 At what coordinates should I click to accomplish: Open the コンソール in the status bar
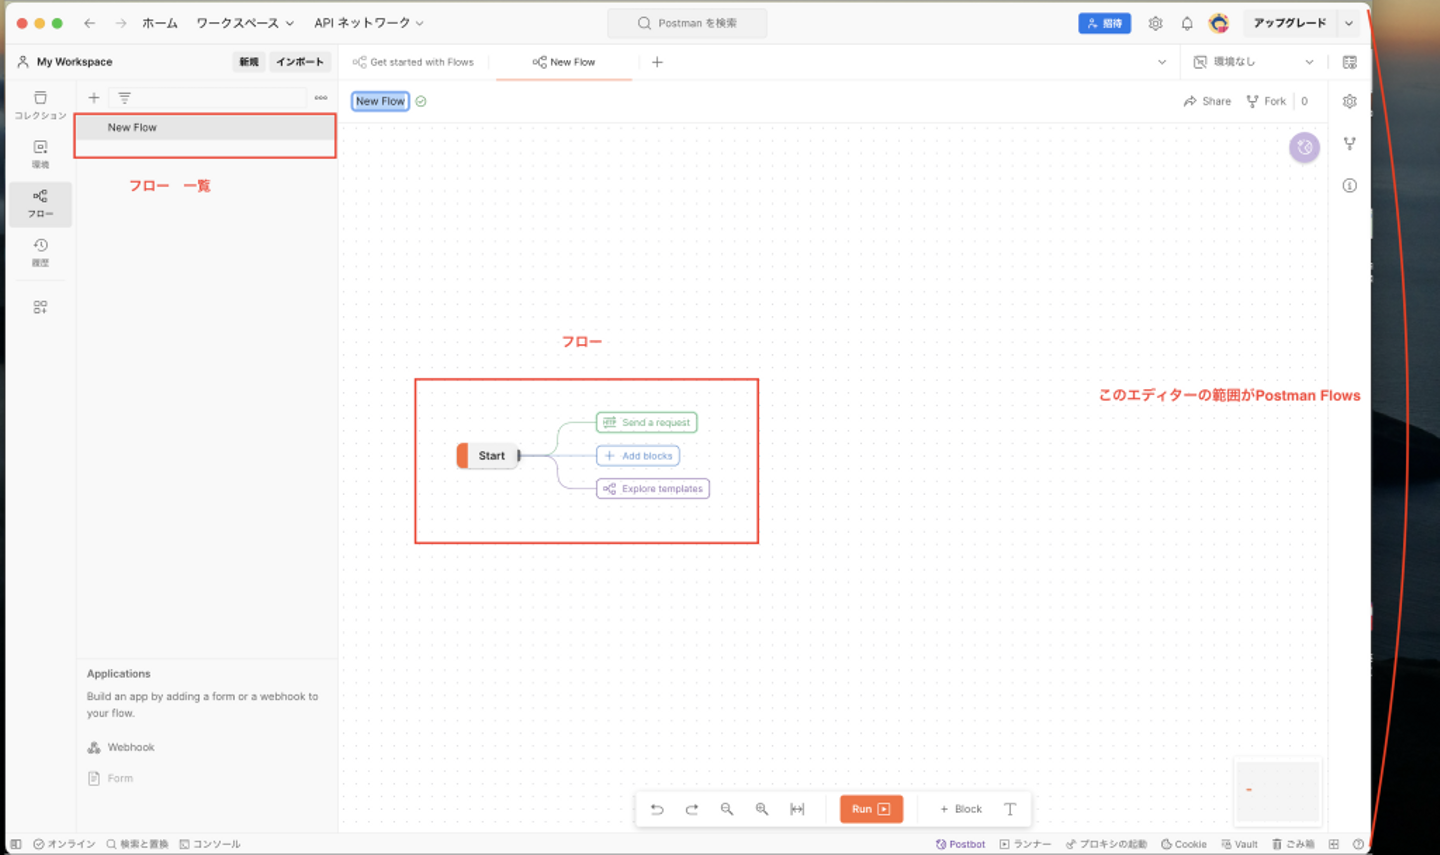tap(210, 844)
